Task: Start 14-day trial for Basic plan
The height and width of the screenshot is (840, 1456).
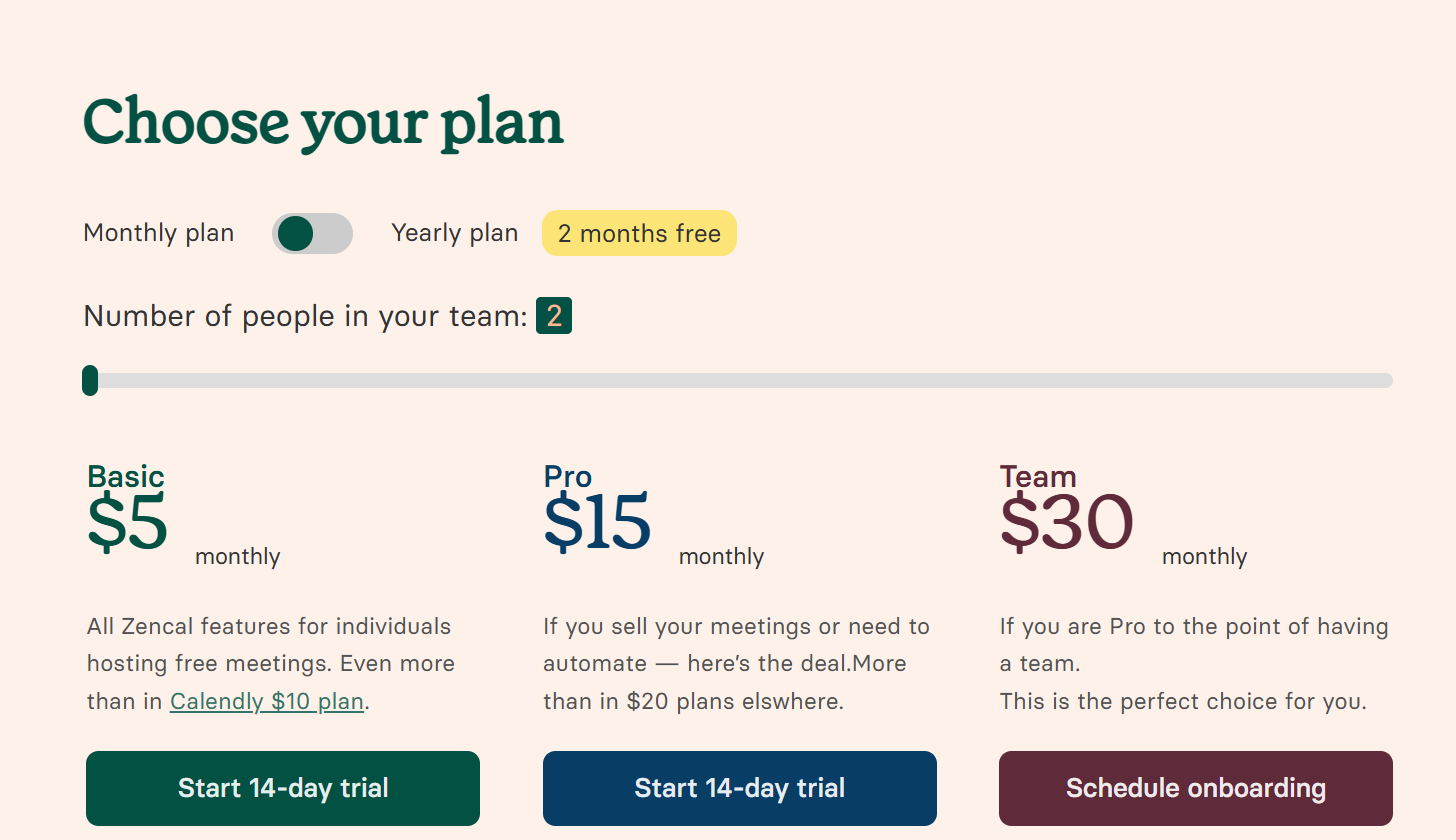Action: (282, 788)
